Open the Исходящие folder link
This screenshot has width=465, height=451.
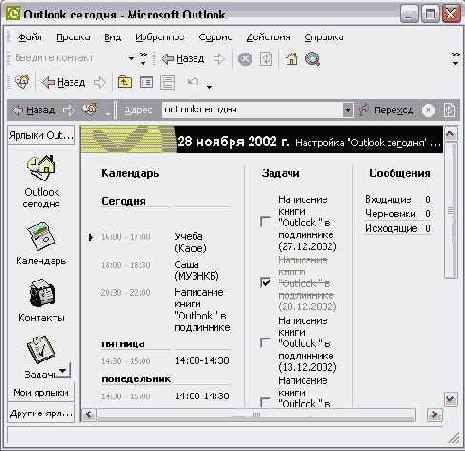[391, 228]
